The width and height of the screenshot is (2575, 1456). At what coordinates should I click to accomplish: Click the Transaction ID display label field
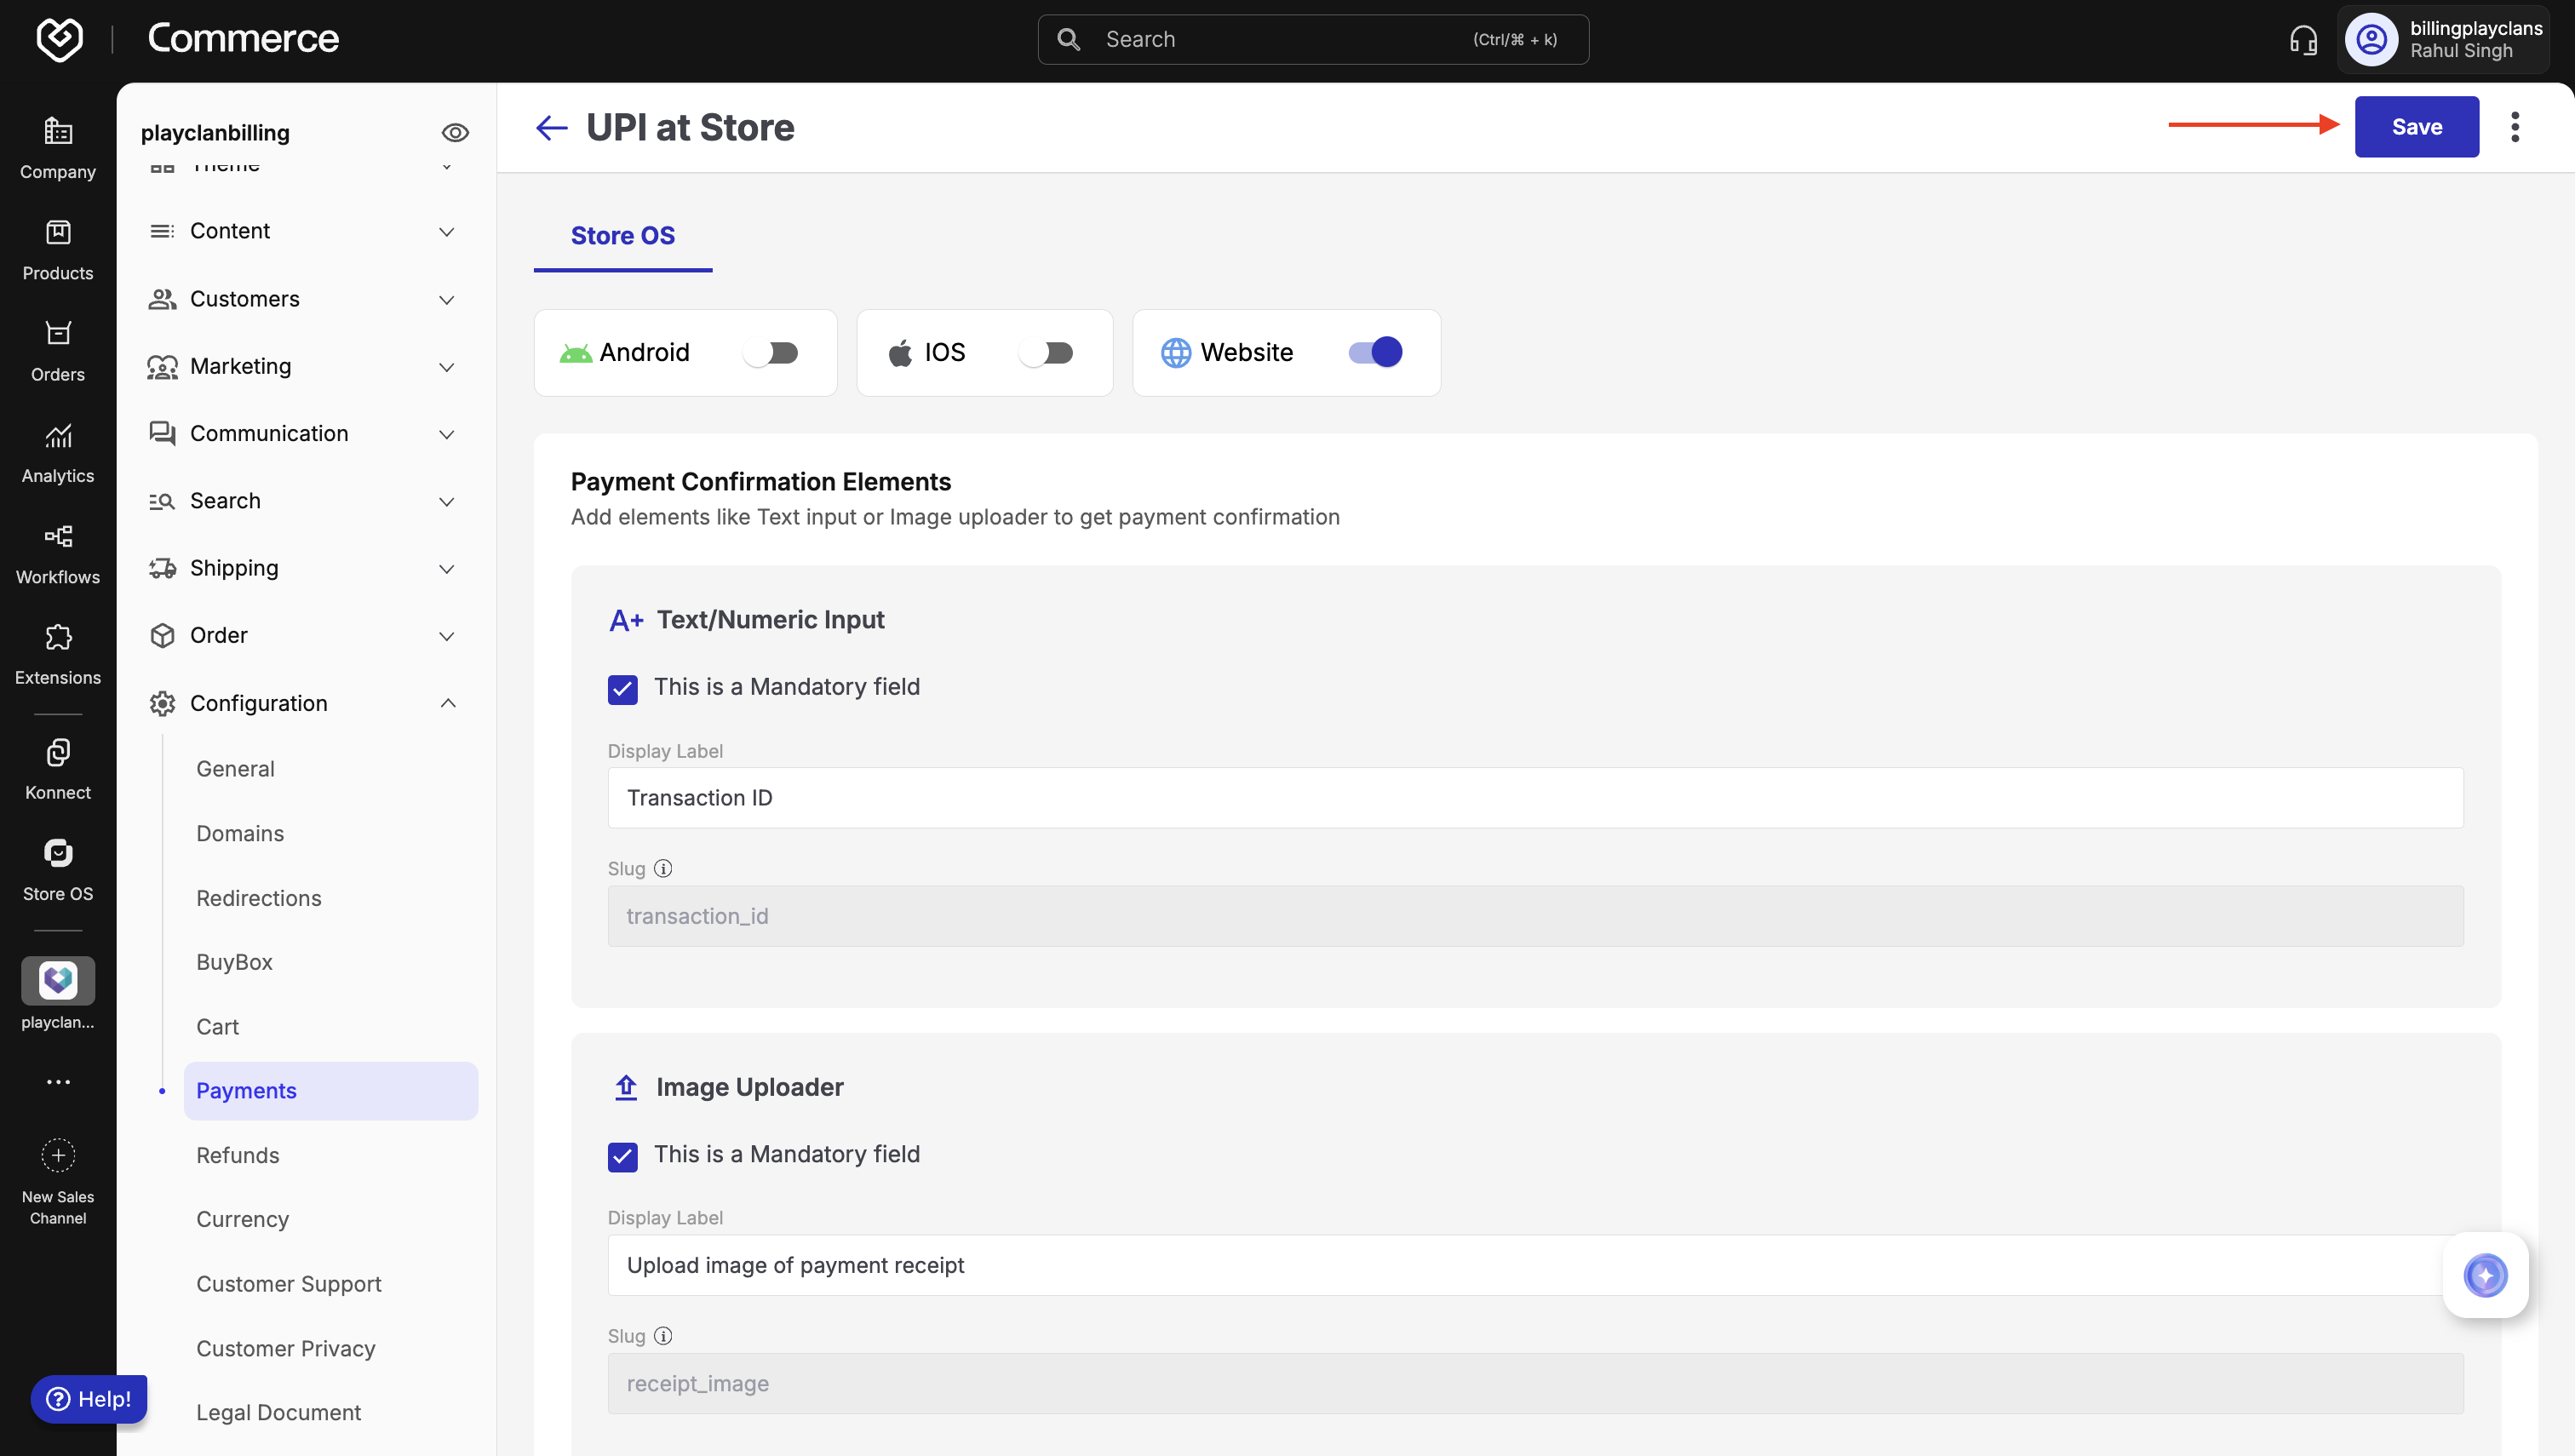pyautogui.click(x=1535, y=798)
